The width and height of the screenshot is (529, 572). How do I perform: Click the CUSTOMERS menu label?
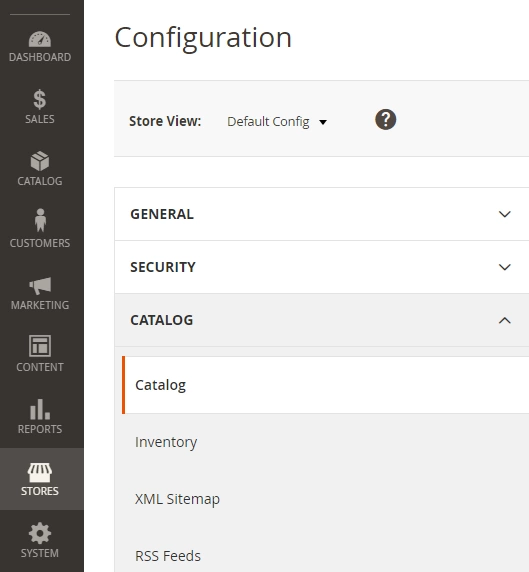click(40, 243)
